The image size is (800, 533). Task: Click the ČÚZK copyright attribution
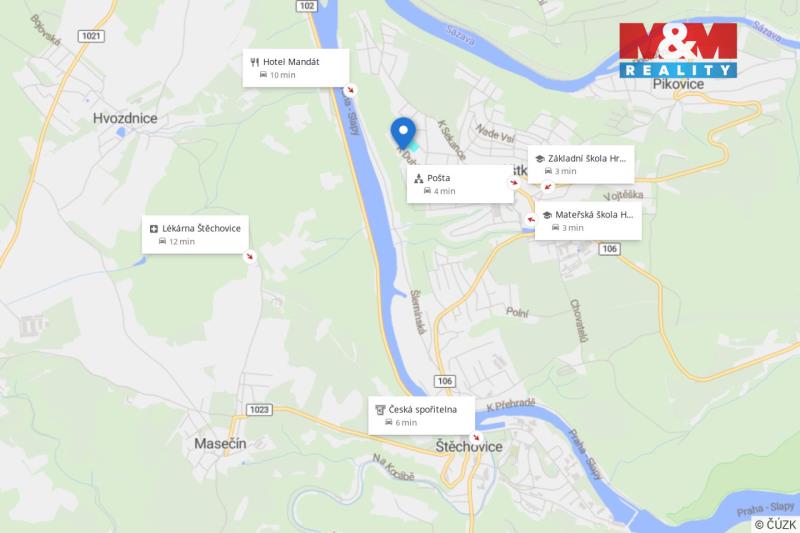tap(776, 524)
